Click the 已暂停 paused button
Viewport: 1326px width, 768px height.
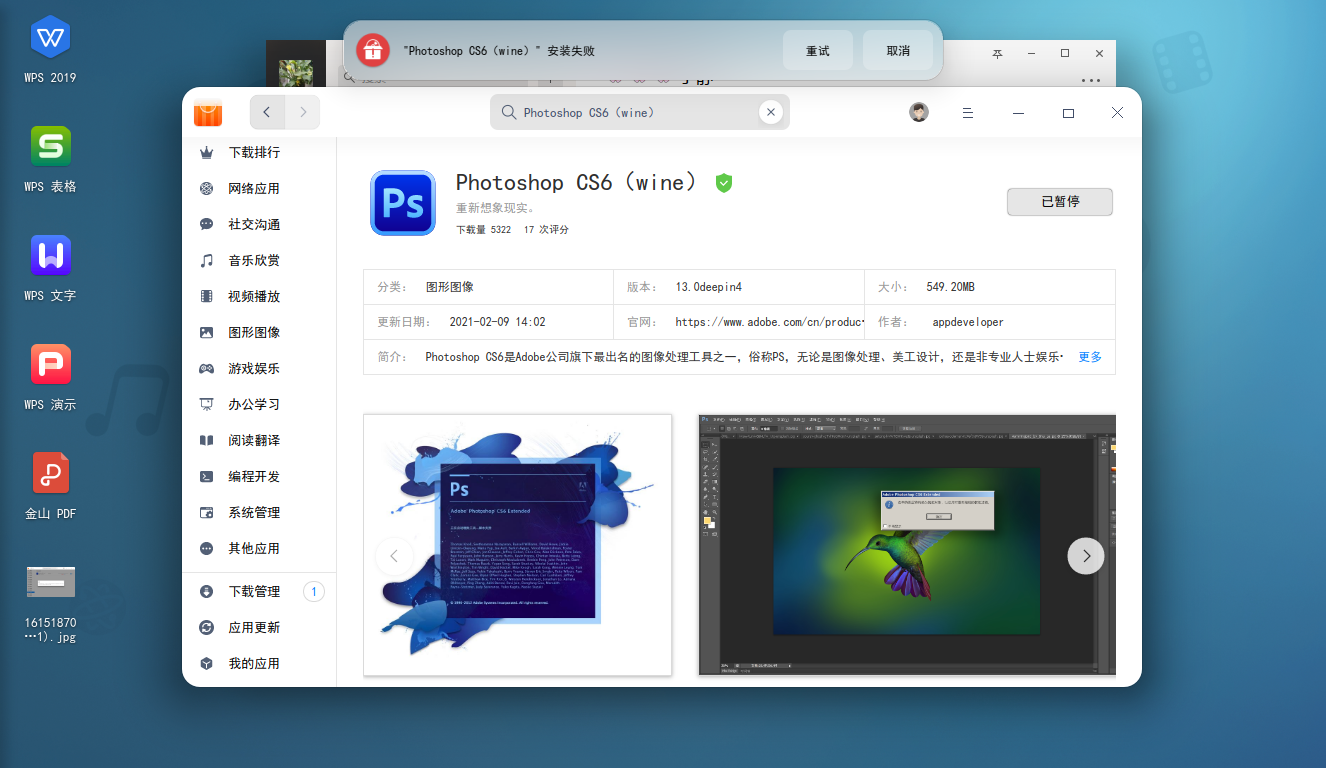point(1060,201)
